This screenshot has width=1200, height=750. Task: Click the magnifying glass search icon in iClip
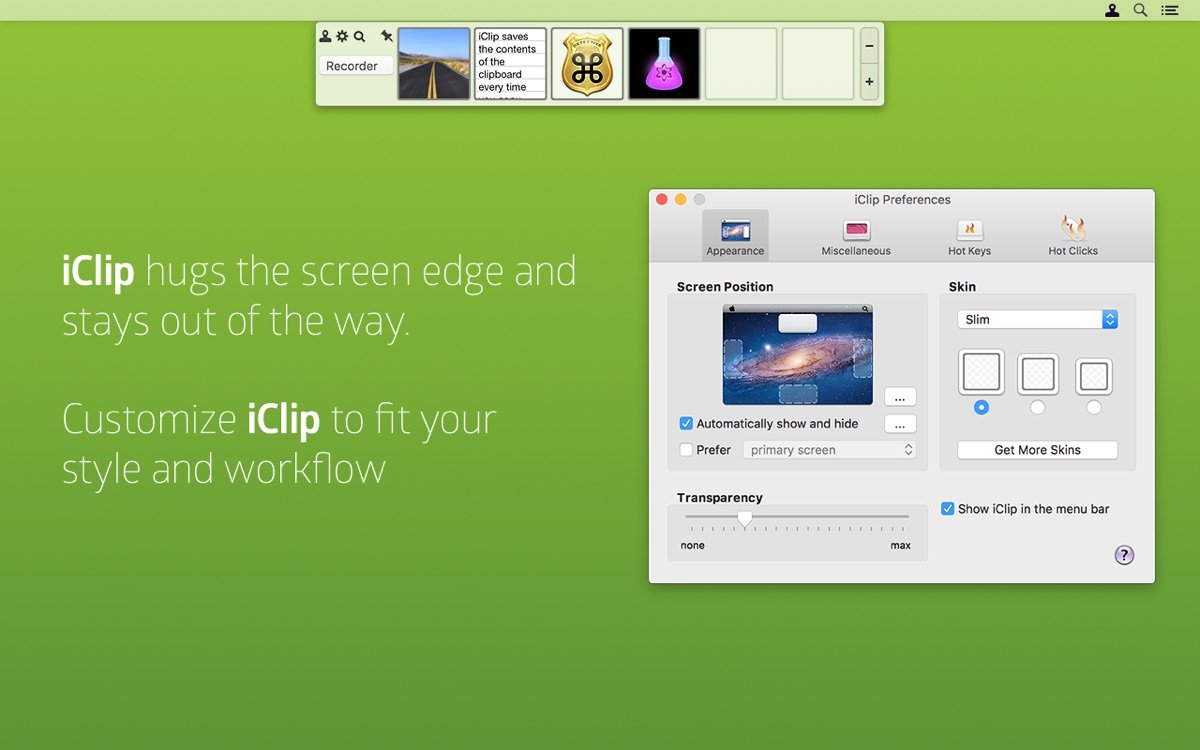[360, 36]
